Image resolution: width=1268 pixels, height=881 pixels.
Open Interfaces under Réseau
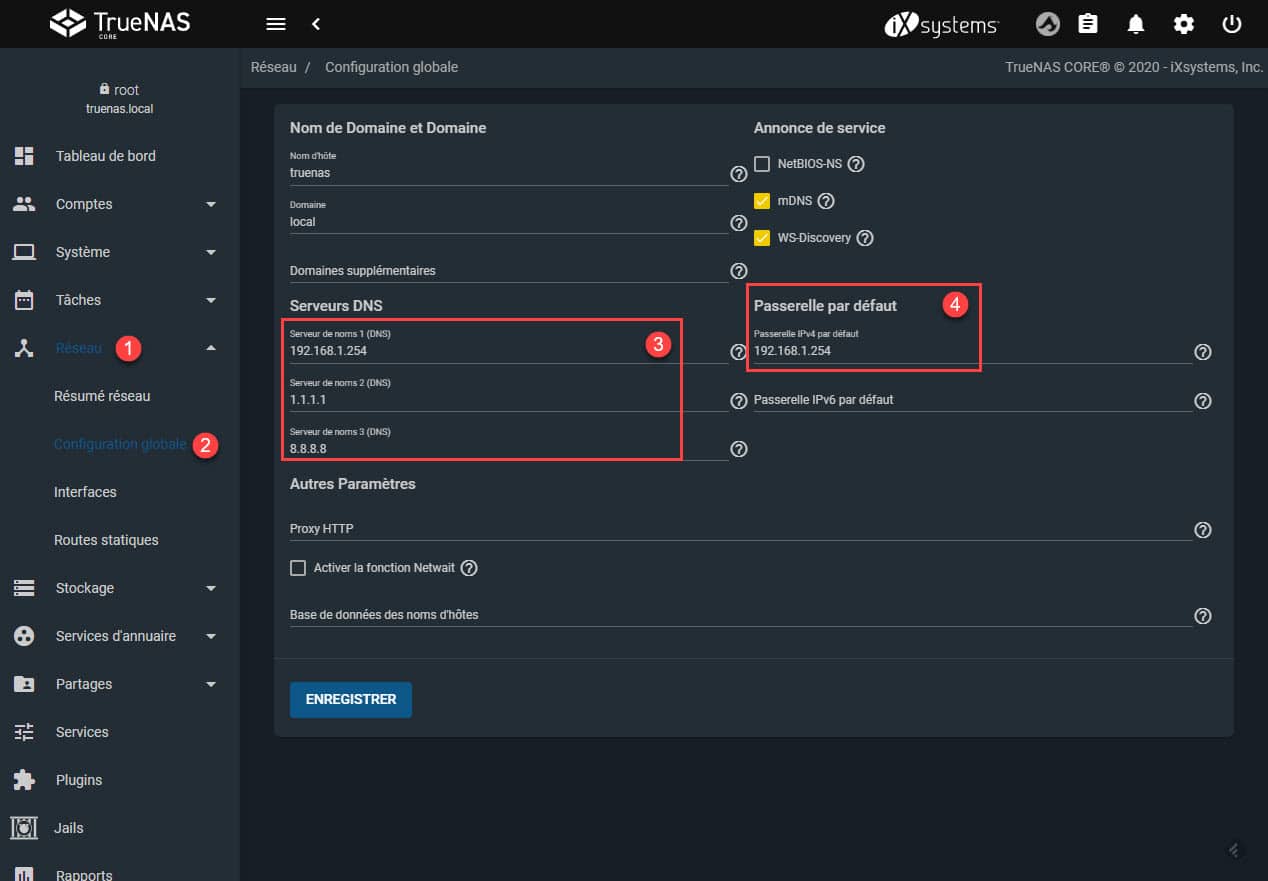85,492
